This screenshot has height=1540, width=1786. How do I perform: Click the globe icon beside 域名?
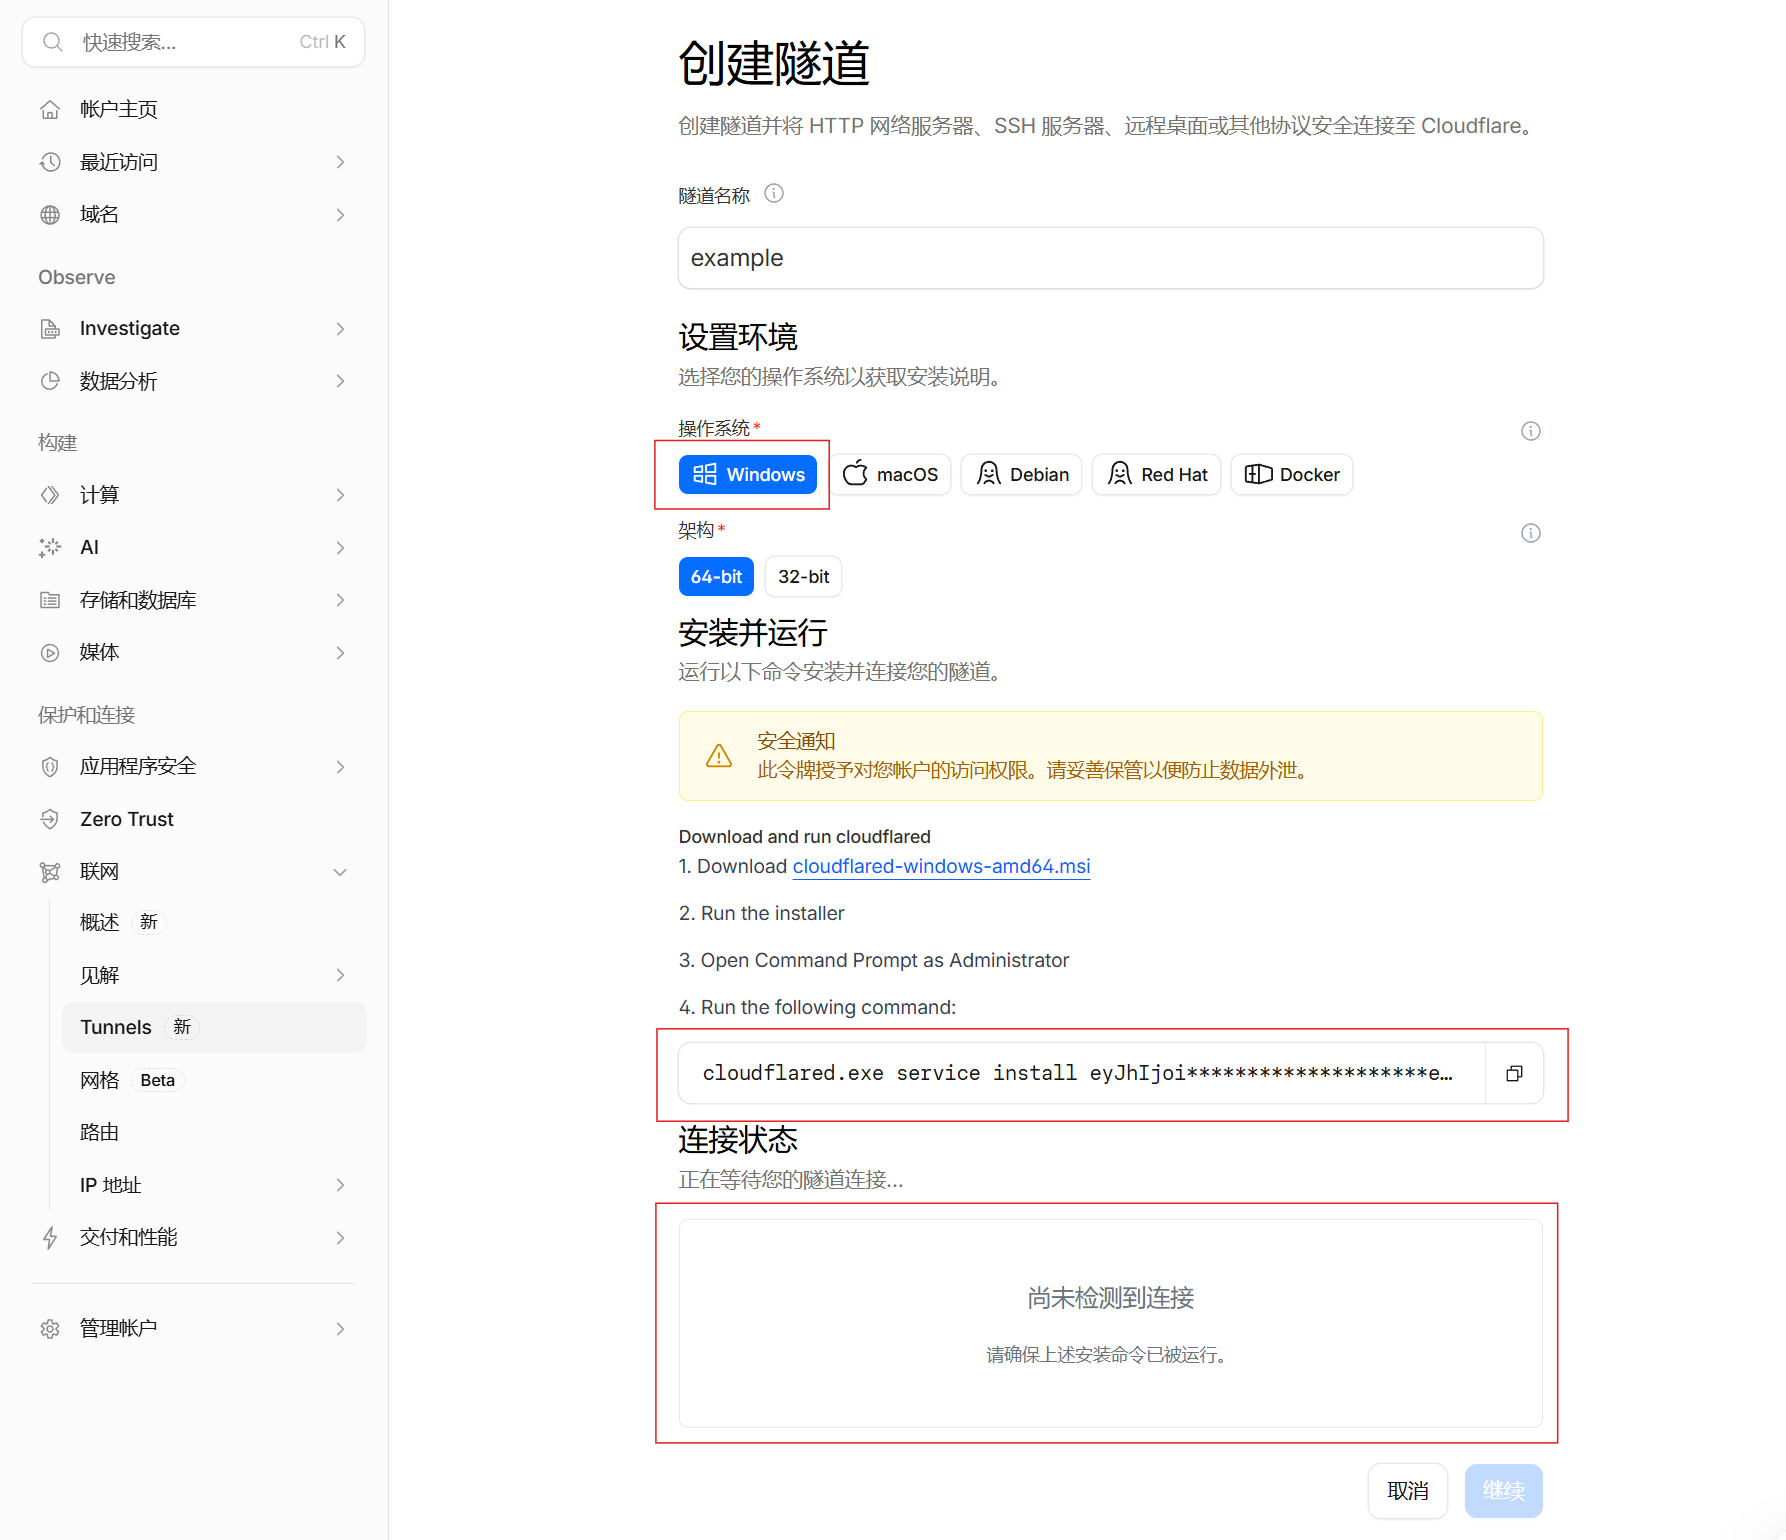coord(50,215)
